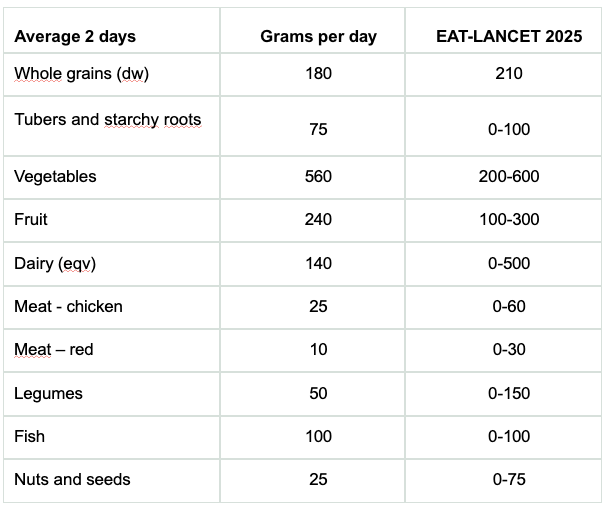609x512 pixels.
Task: Select the 200-600 range for vegetables
Action: 509,177
